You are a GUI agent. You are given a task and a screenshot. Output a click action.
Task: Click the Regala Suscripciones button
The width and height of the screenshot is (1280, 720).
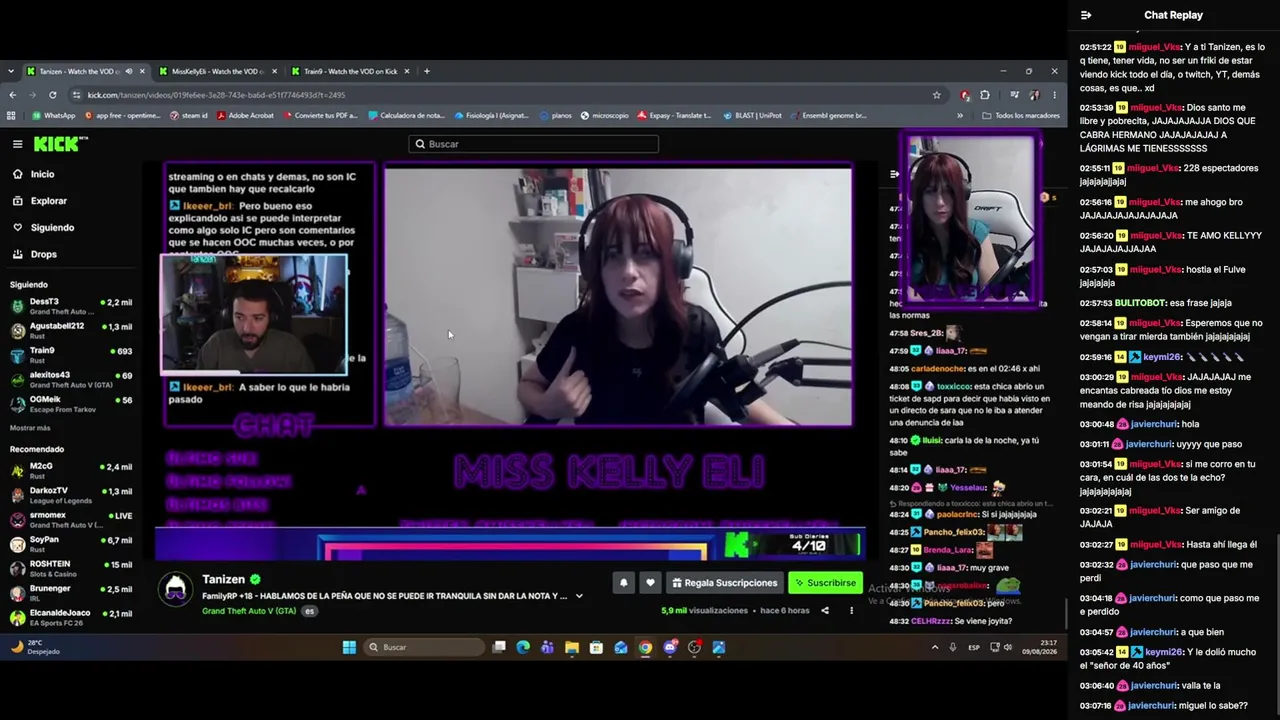point(723,583)
